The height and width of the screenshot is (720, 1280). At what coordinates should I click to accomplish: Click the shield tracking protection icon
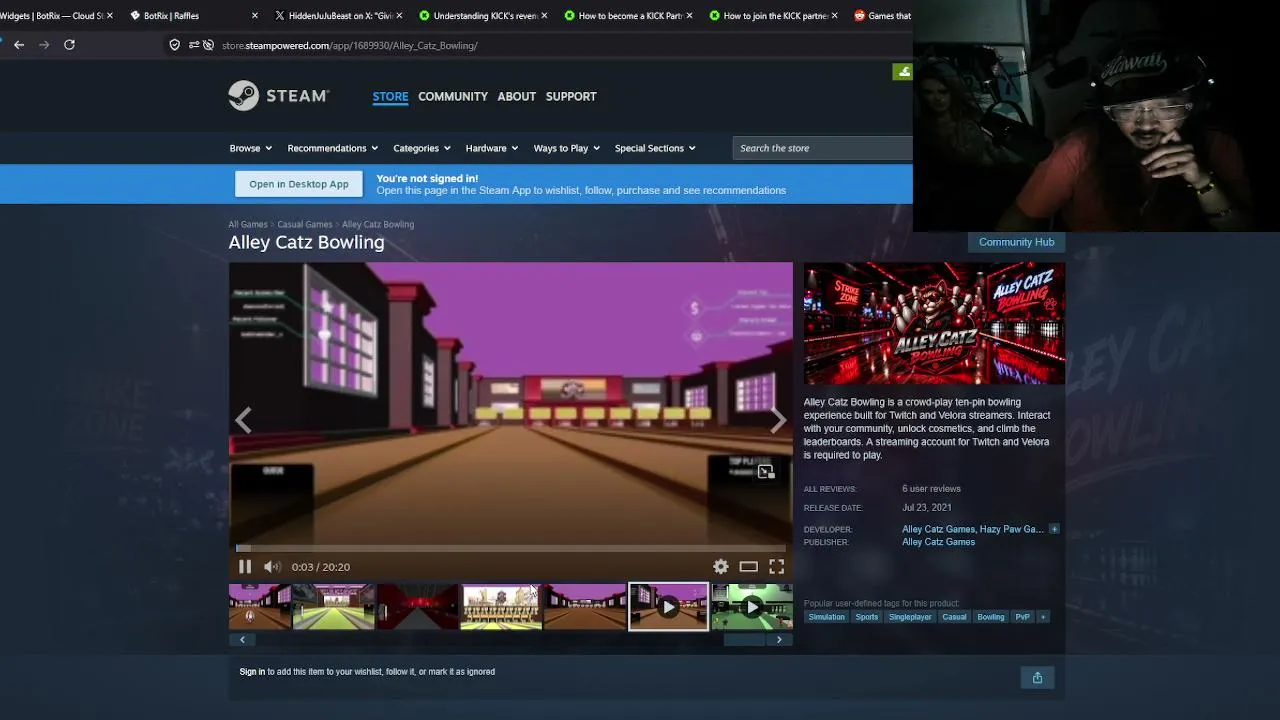(175, 45)
